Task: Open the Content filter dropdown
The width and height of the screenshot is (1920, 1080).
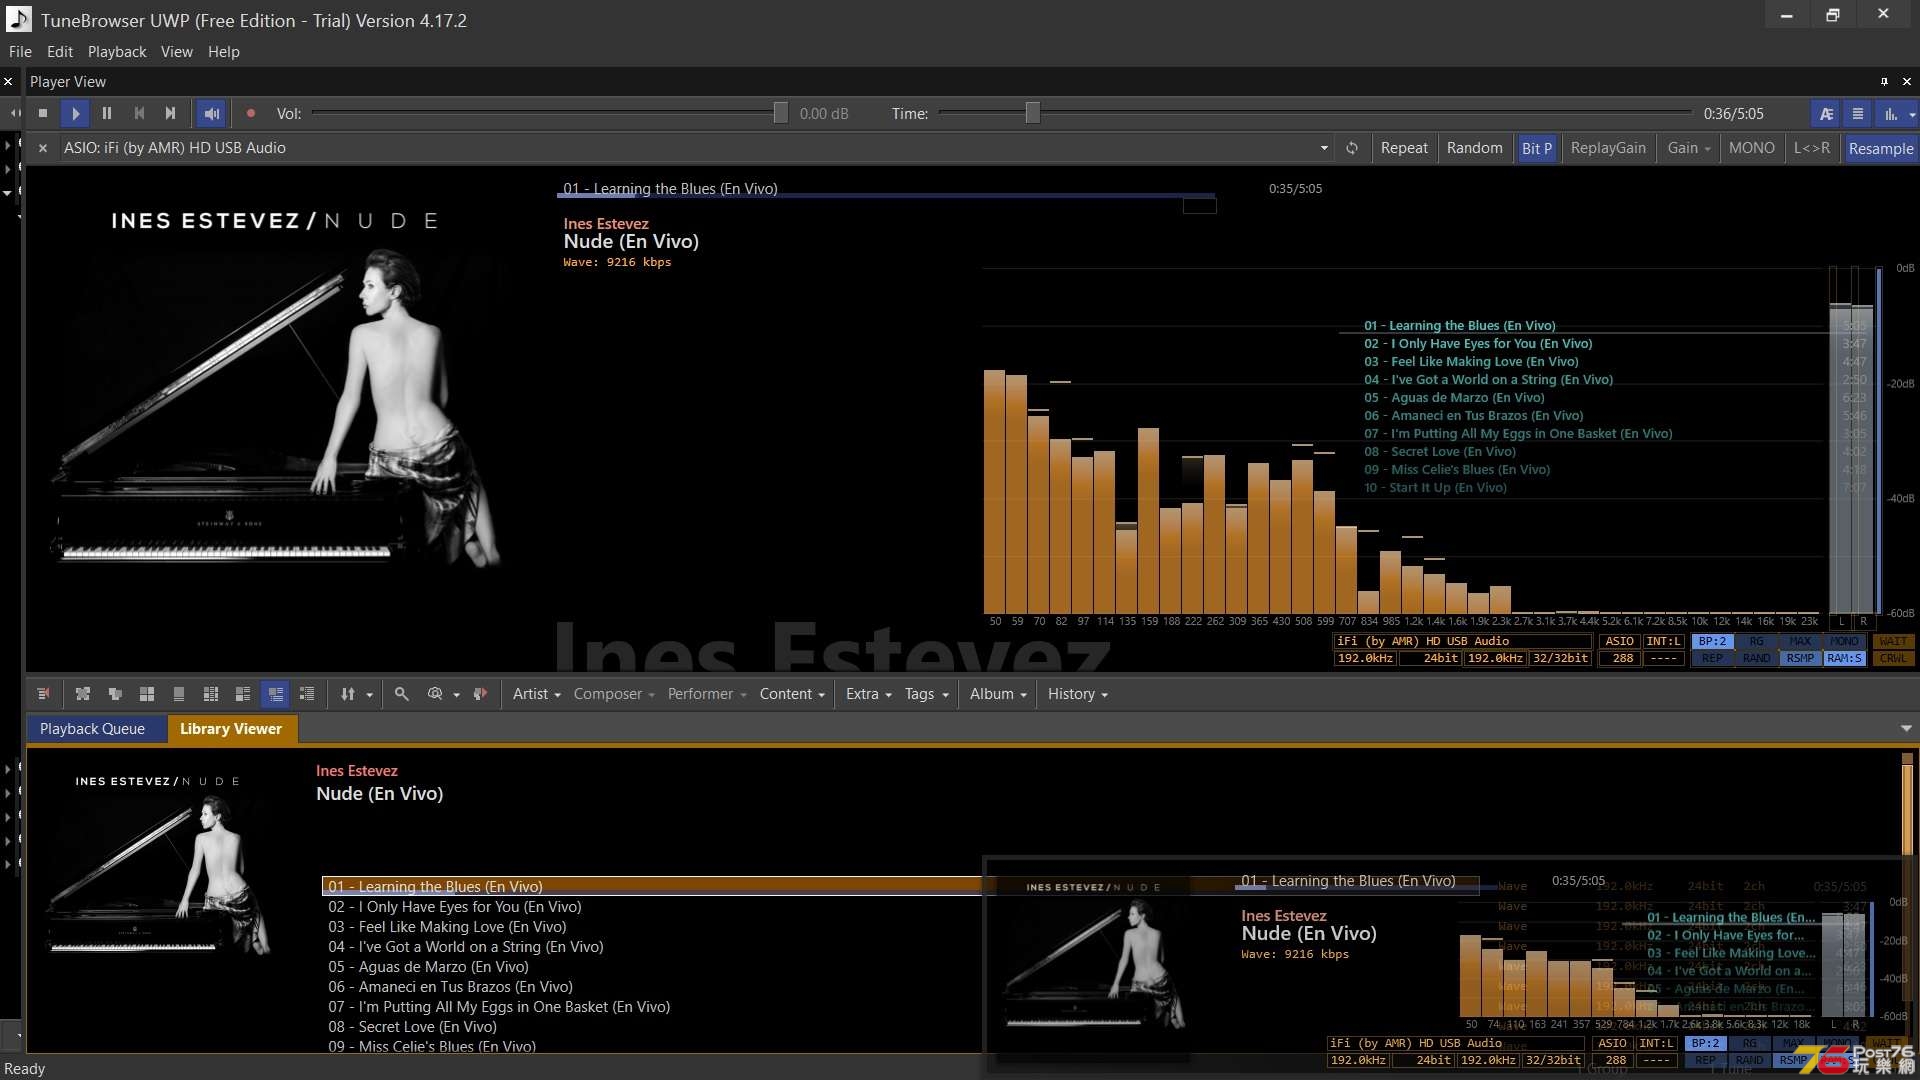Action: (x=792, y=694)
